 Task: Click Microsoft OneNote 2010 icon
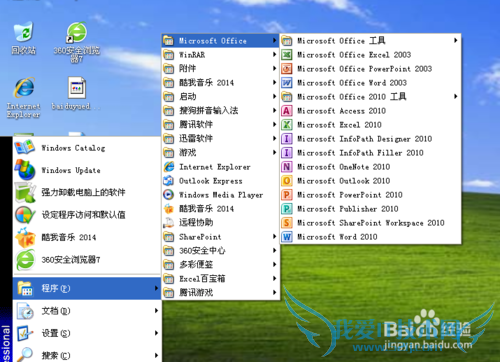[287, 167]
